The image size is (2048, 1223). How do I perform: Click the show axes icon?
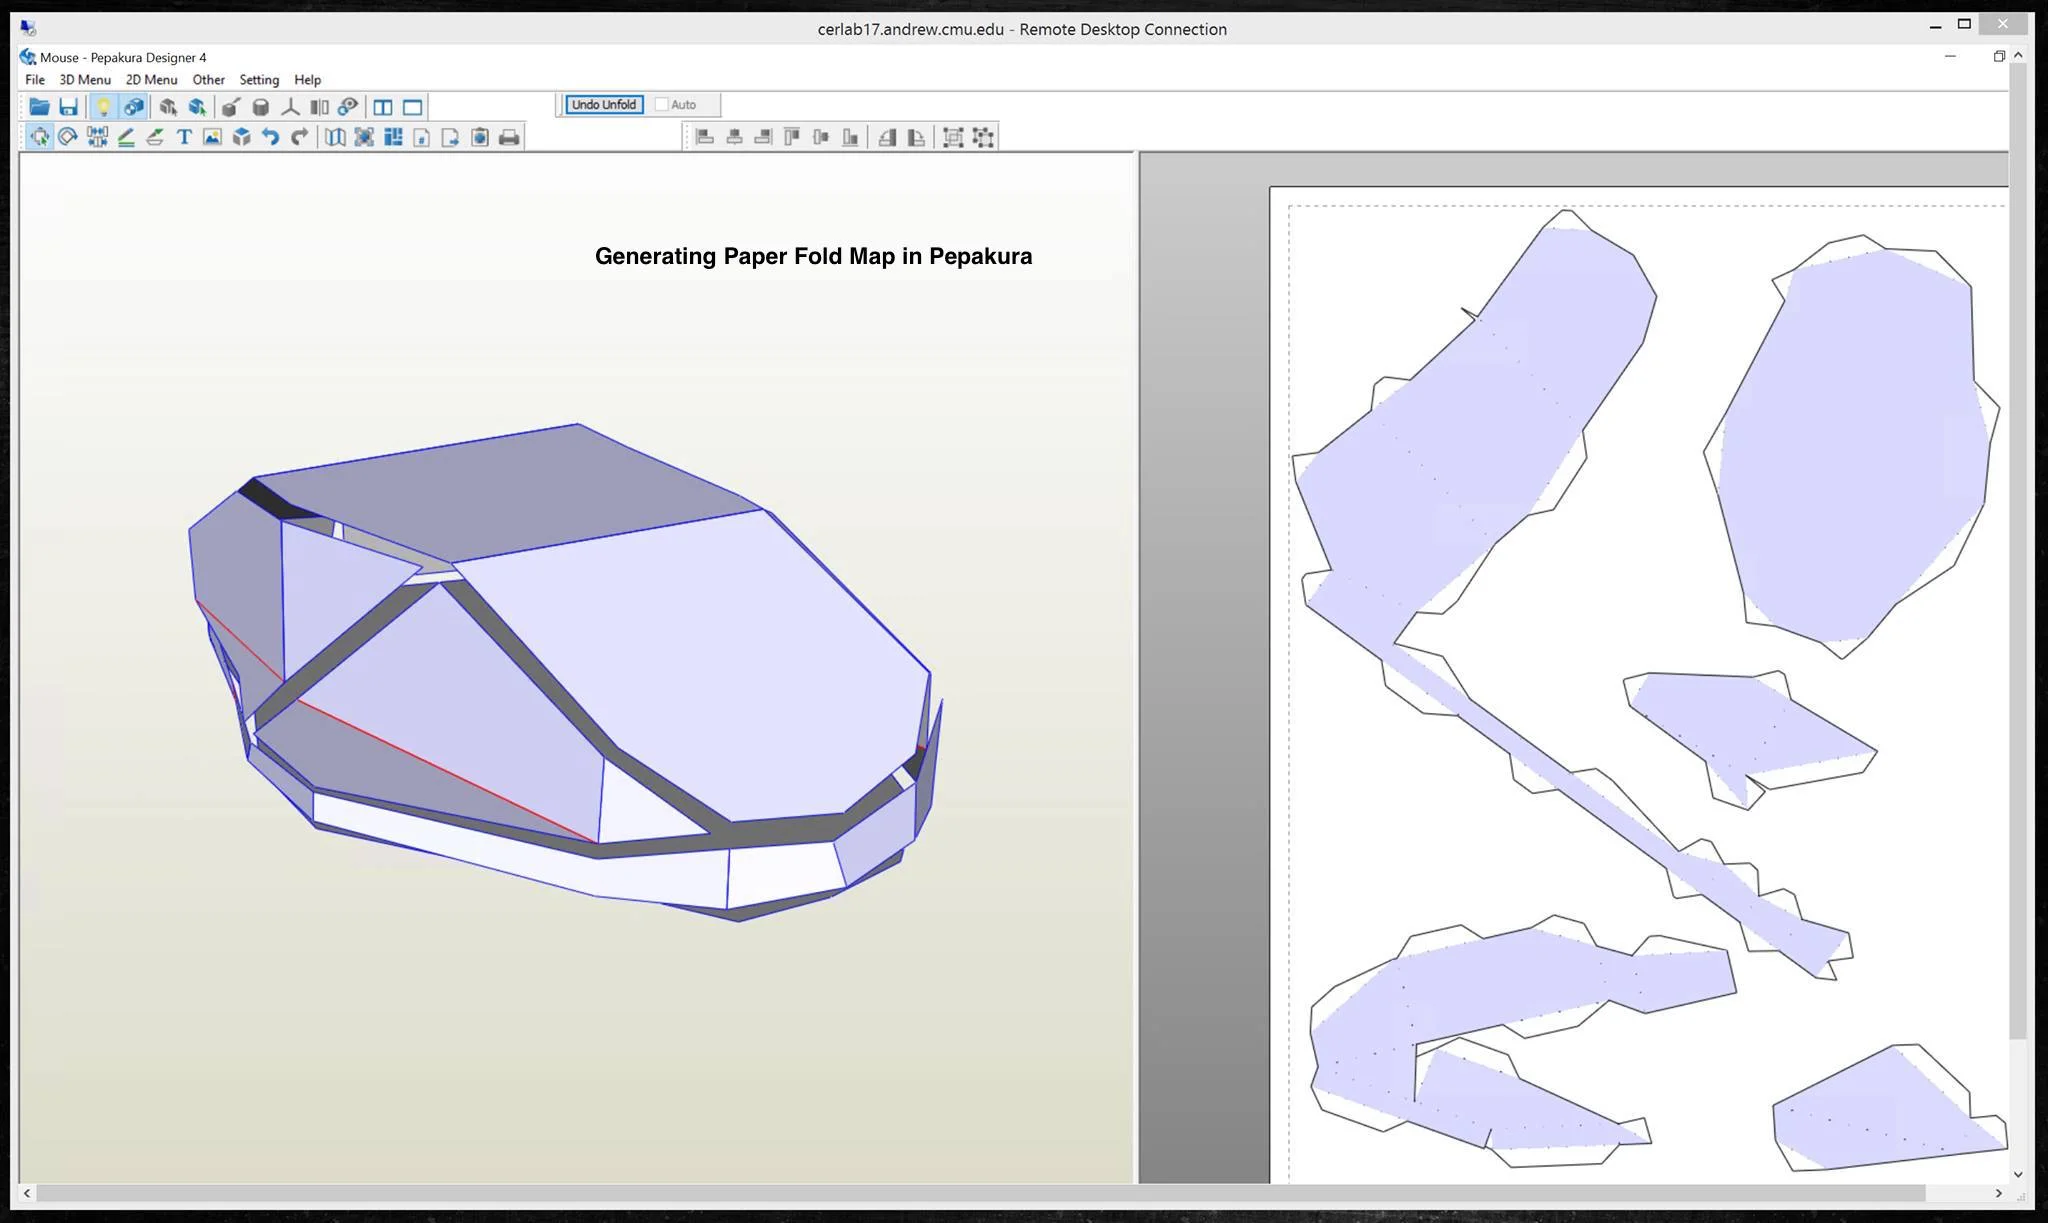pyautogui.click(x=290, y=107)
